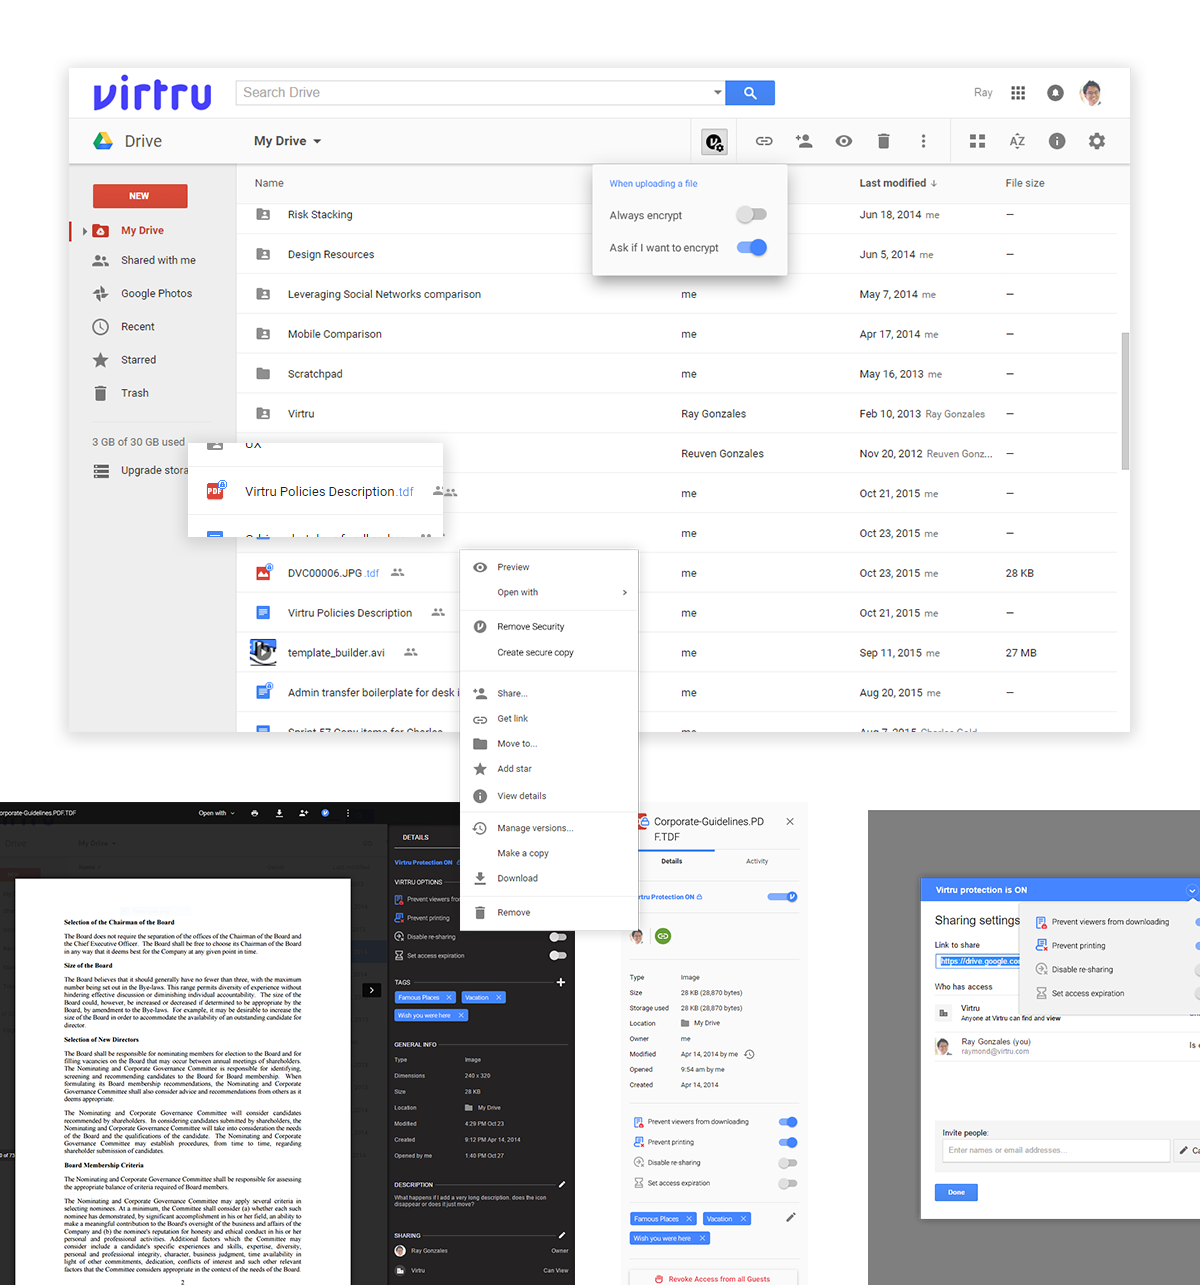This screenshot has width=1200, height=1285.
Task: Switch to the Activity tab
Action: [x=757, y=861]
